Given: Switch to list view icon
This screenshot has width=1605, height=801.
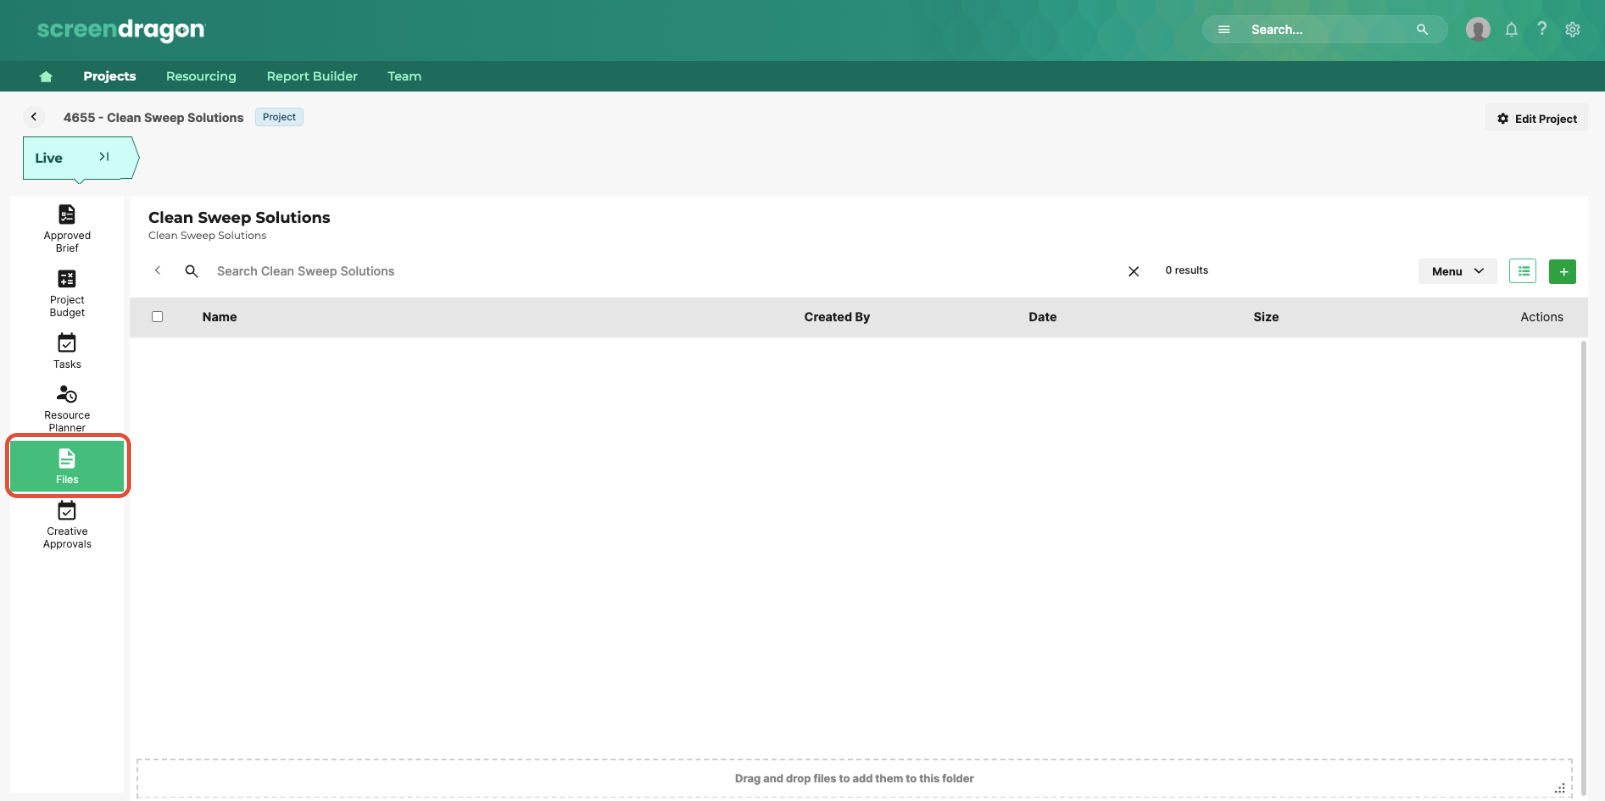Looking at the screenshot, I should (1523, 271).
